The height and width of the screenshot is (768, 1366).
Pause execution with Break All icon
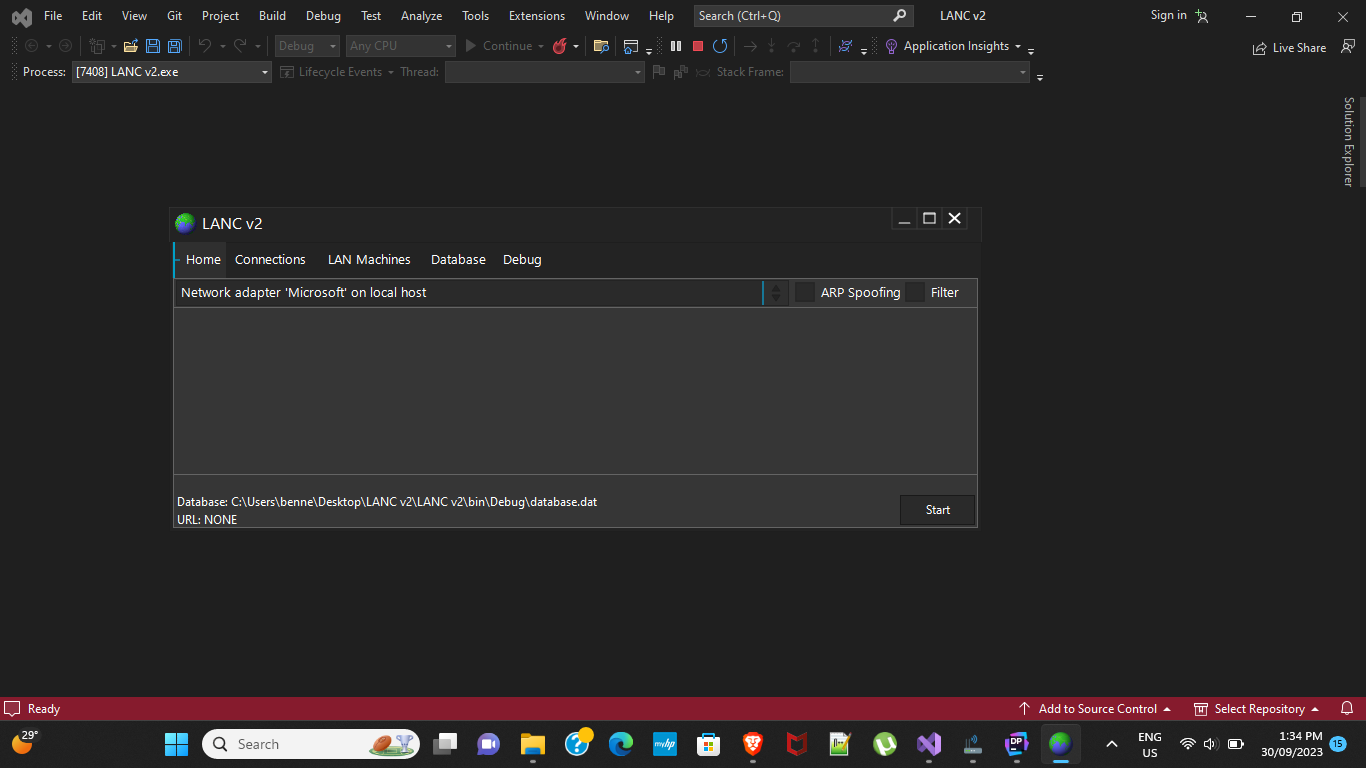[x=676, y=46]
